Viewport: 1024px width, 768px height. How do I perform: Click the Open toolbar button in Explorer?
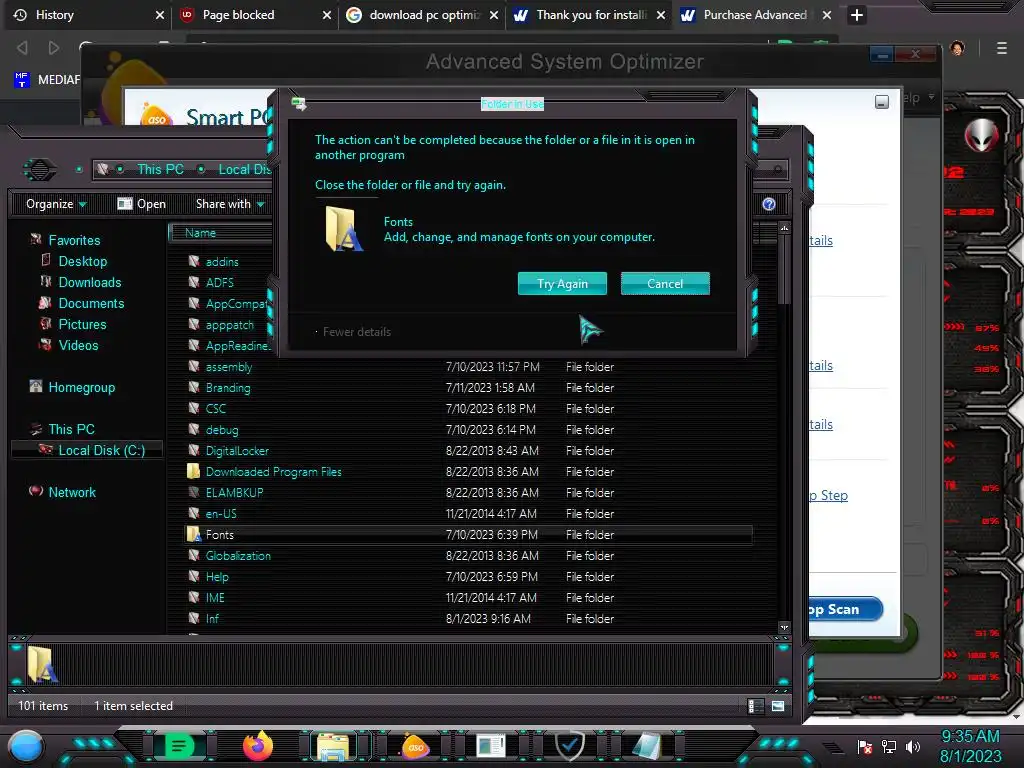tap(142, 204)
